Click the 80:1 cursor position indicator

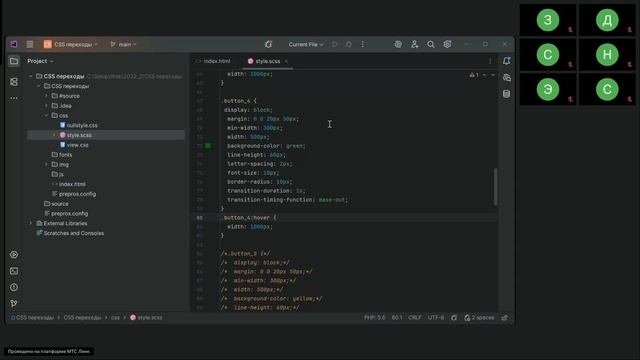click(x=397, y=318)
